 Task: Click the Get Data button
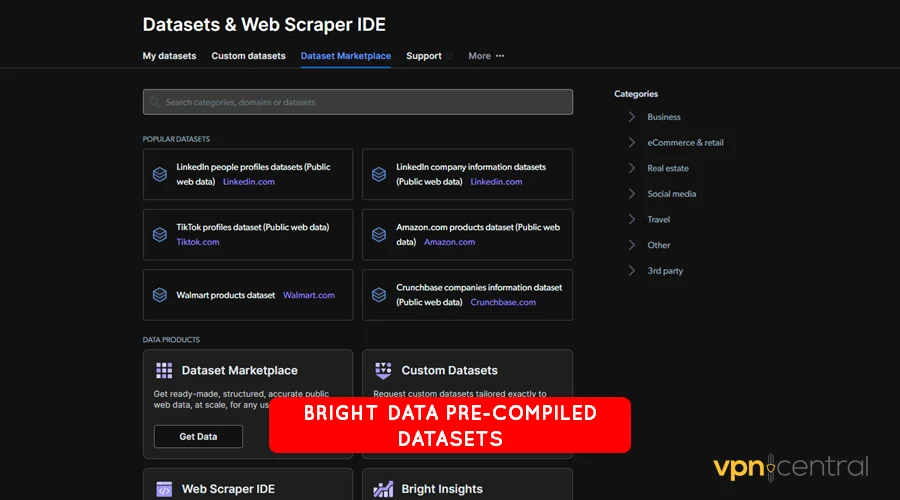point(198,436)
